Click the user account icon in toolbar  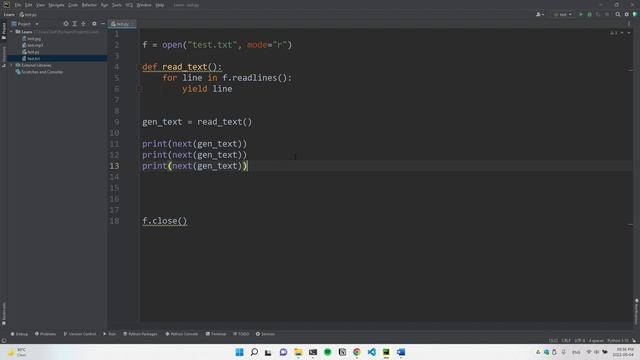(538, 14)
